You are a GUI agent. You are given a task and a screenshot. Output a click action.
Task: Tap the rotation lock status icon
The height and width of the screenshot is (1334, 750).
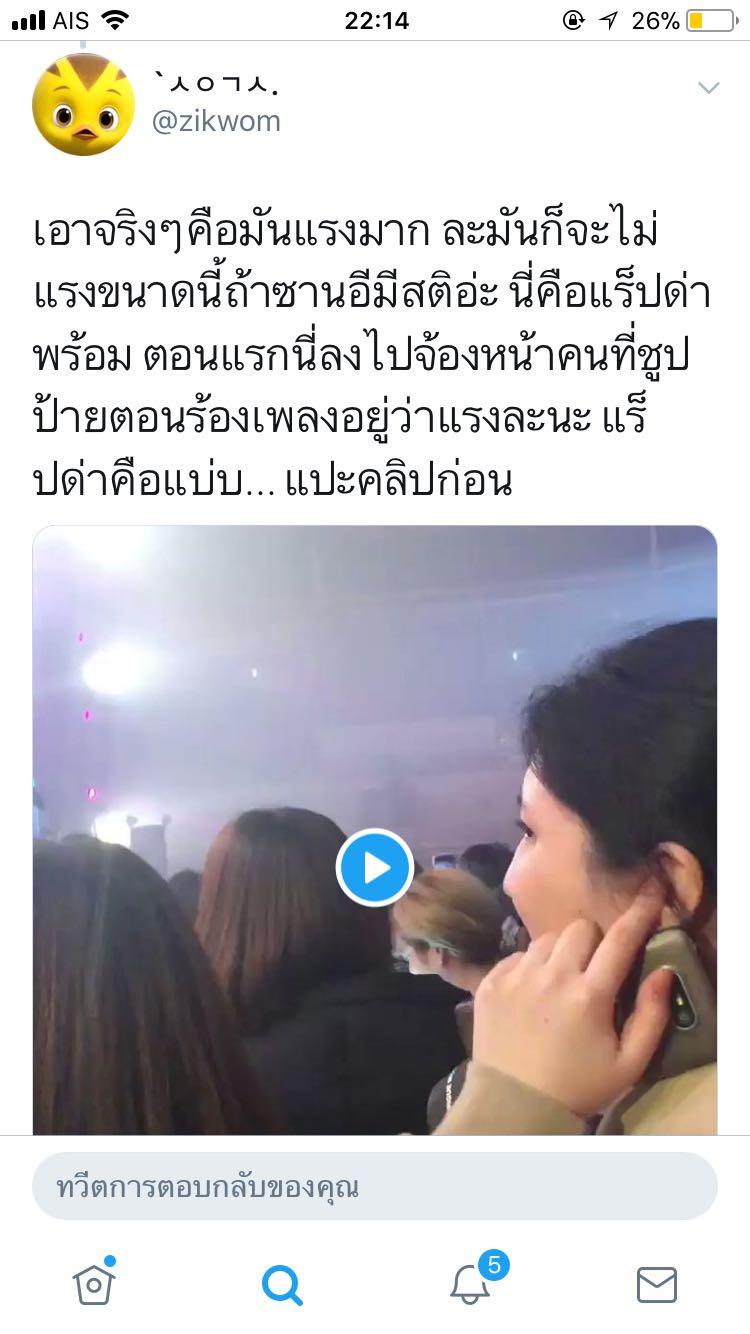[x=574, y=20]
